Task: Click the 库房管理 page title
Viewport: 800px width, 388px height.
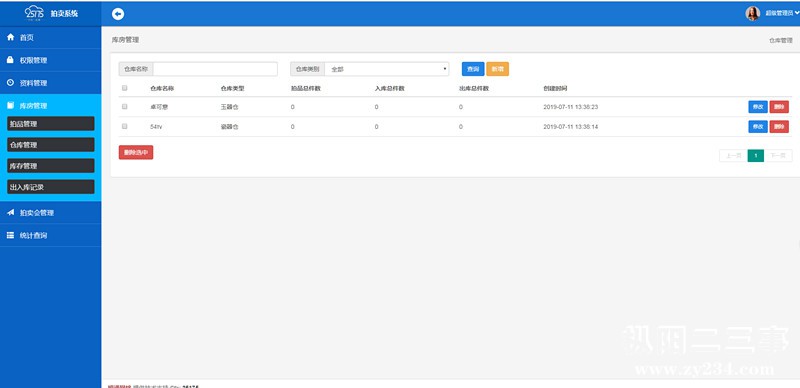Action: [125, 39]
